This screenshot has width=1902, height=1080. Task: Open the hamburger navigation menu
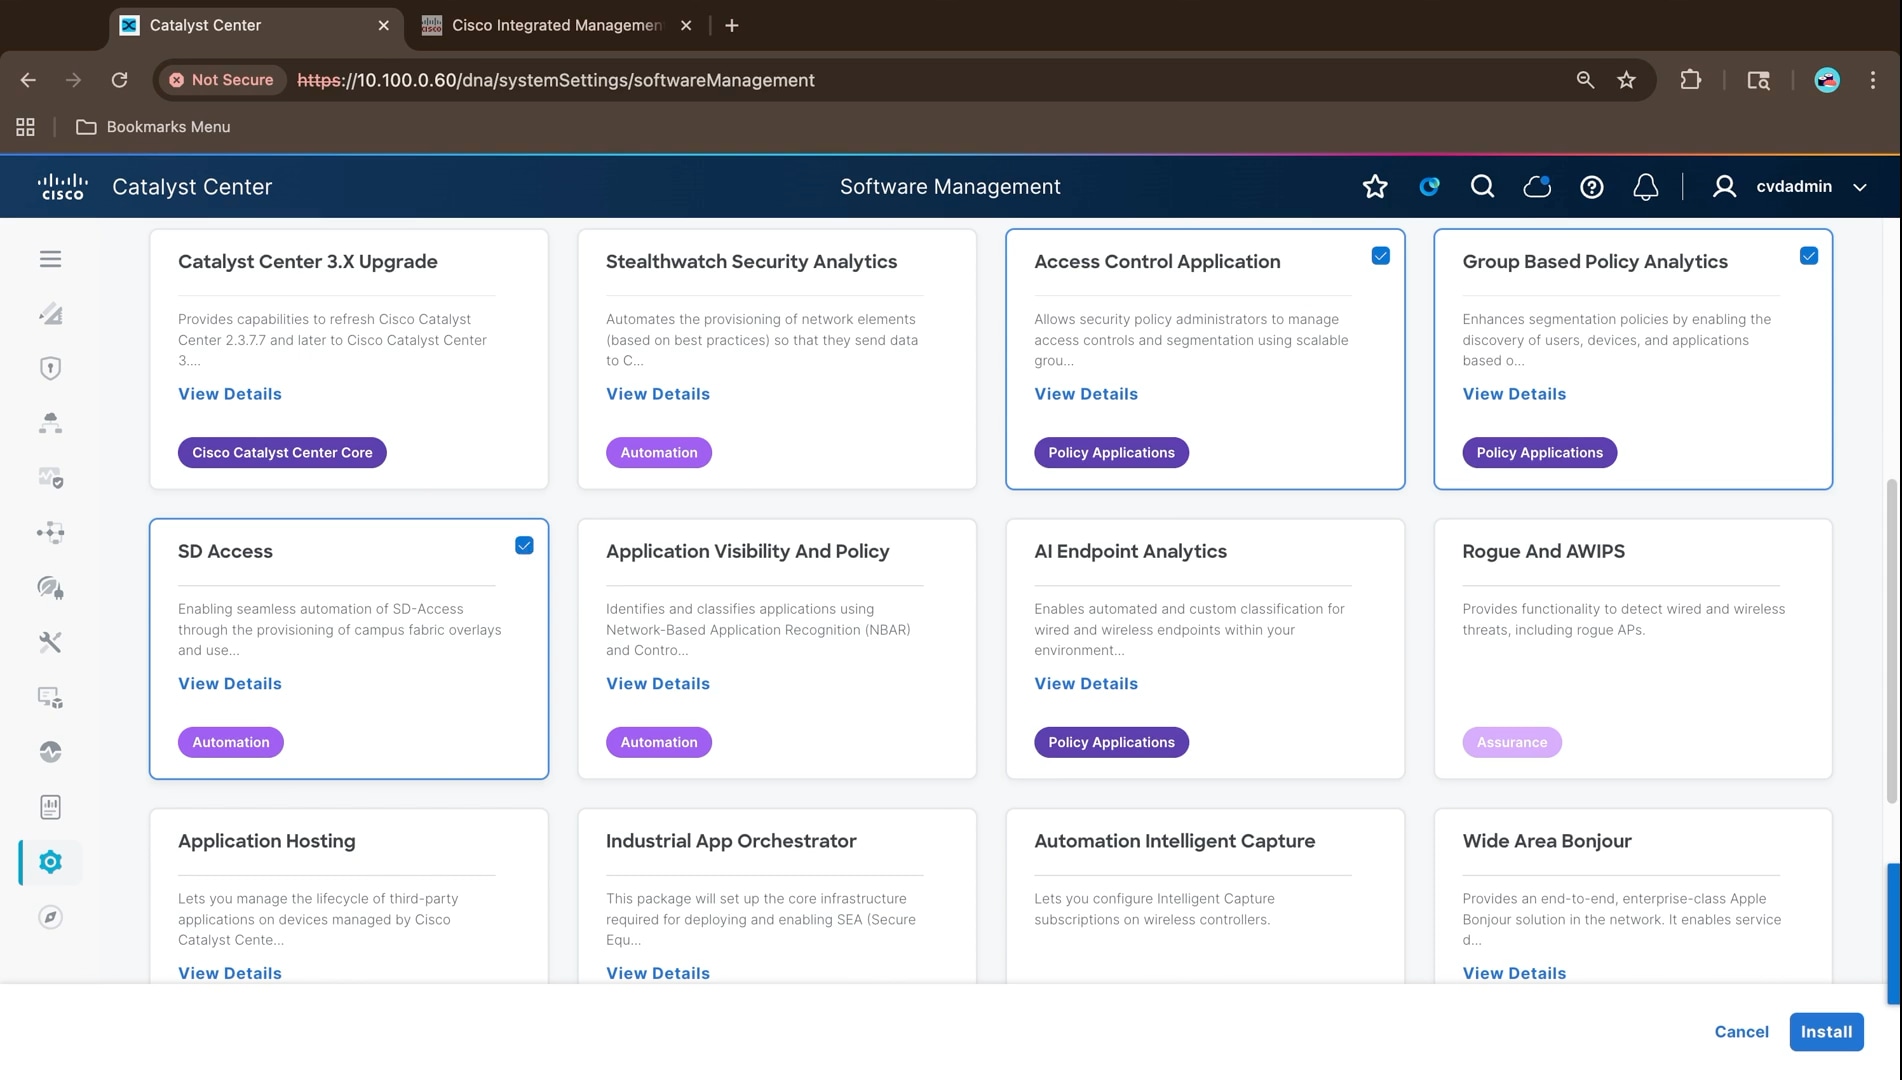[x=50, y=259]
